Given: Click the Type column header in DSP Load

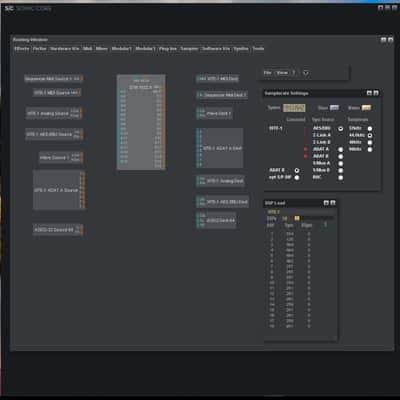Looking at the screenshot, I should pos(289,225).
